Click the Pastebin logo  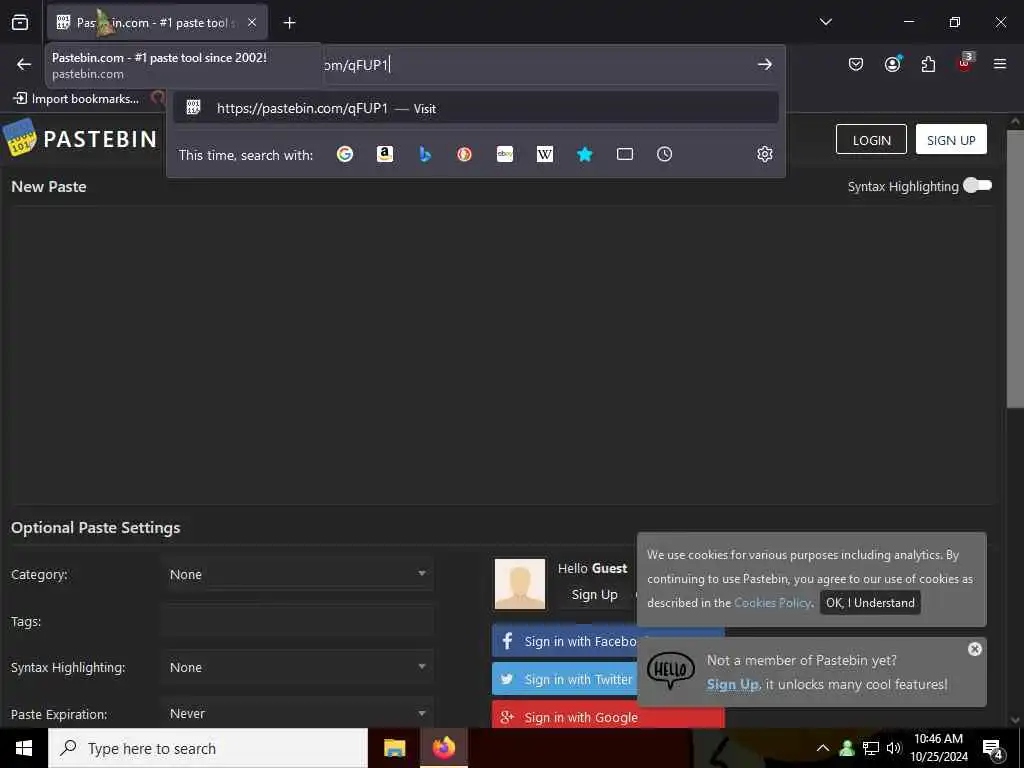[80, 138]
